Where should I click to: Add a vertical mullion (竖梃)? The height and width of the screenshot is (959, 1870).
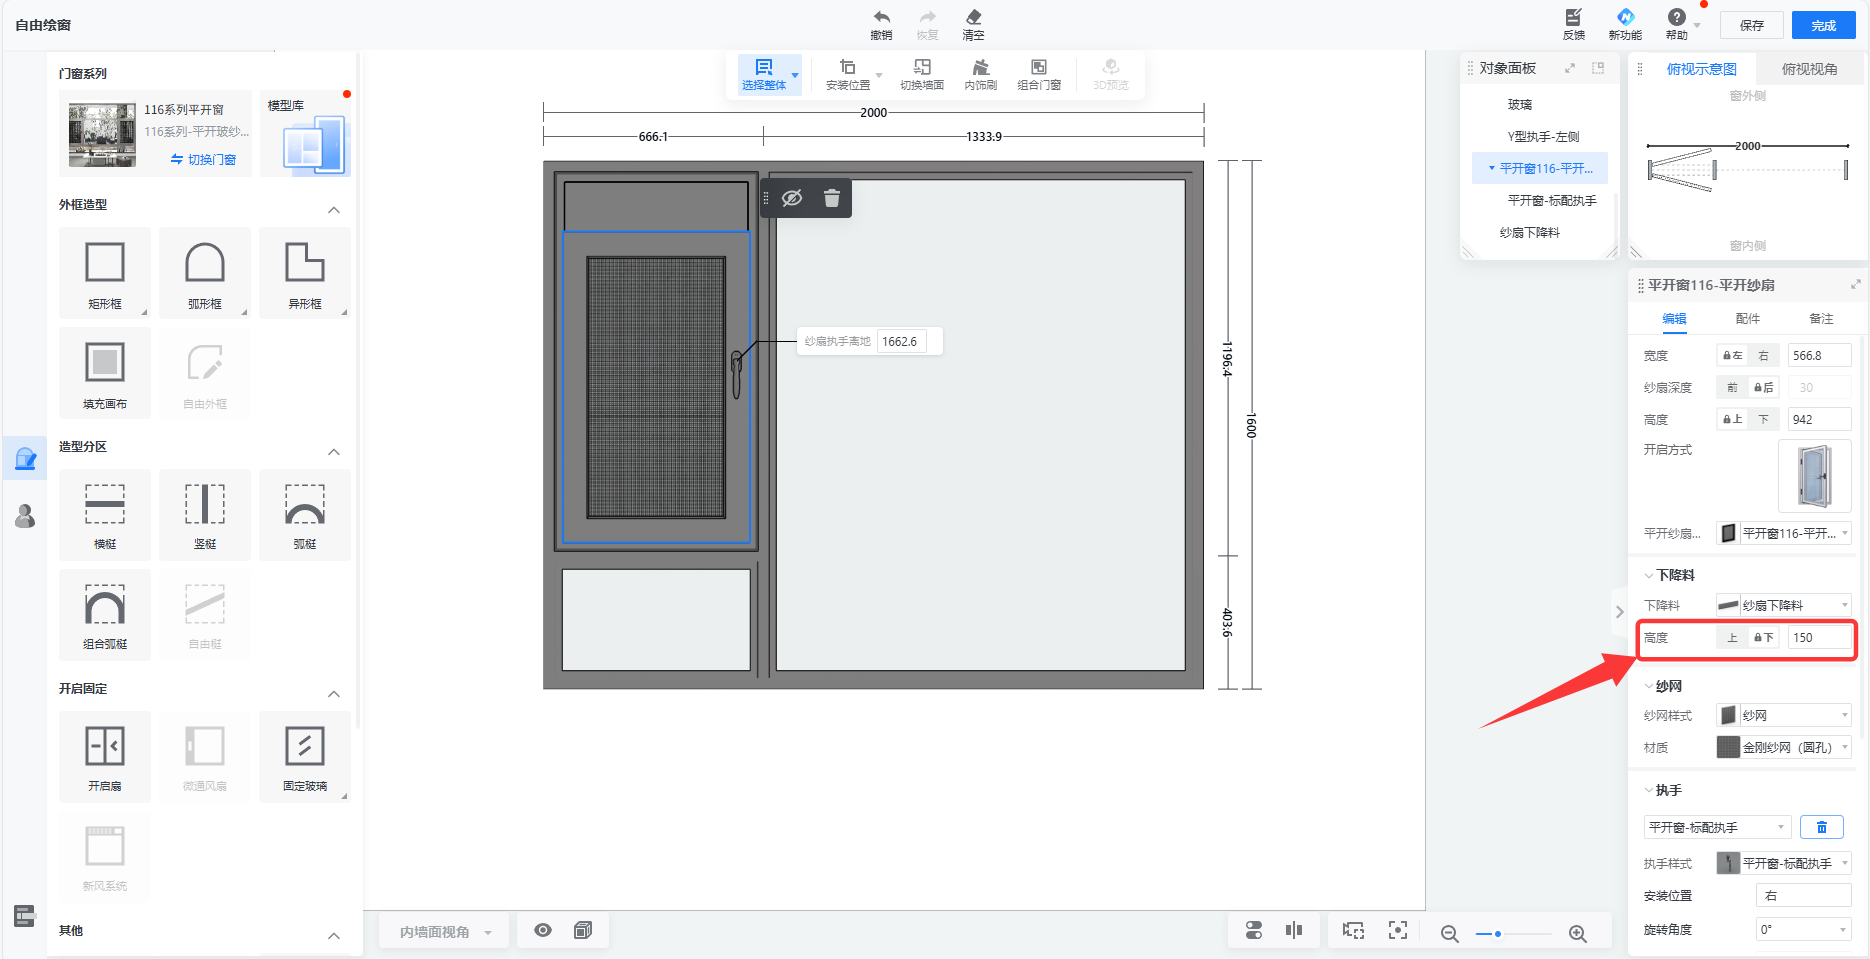[205, 506]
